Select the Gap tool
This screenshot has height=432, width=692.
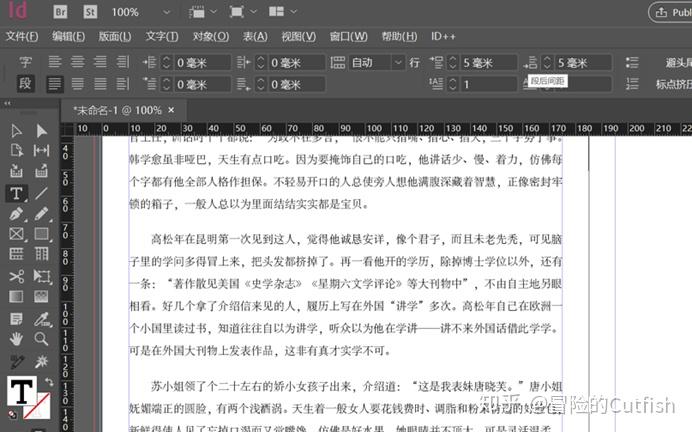coord(41,150)
